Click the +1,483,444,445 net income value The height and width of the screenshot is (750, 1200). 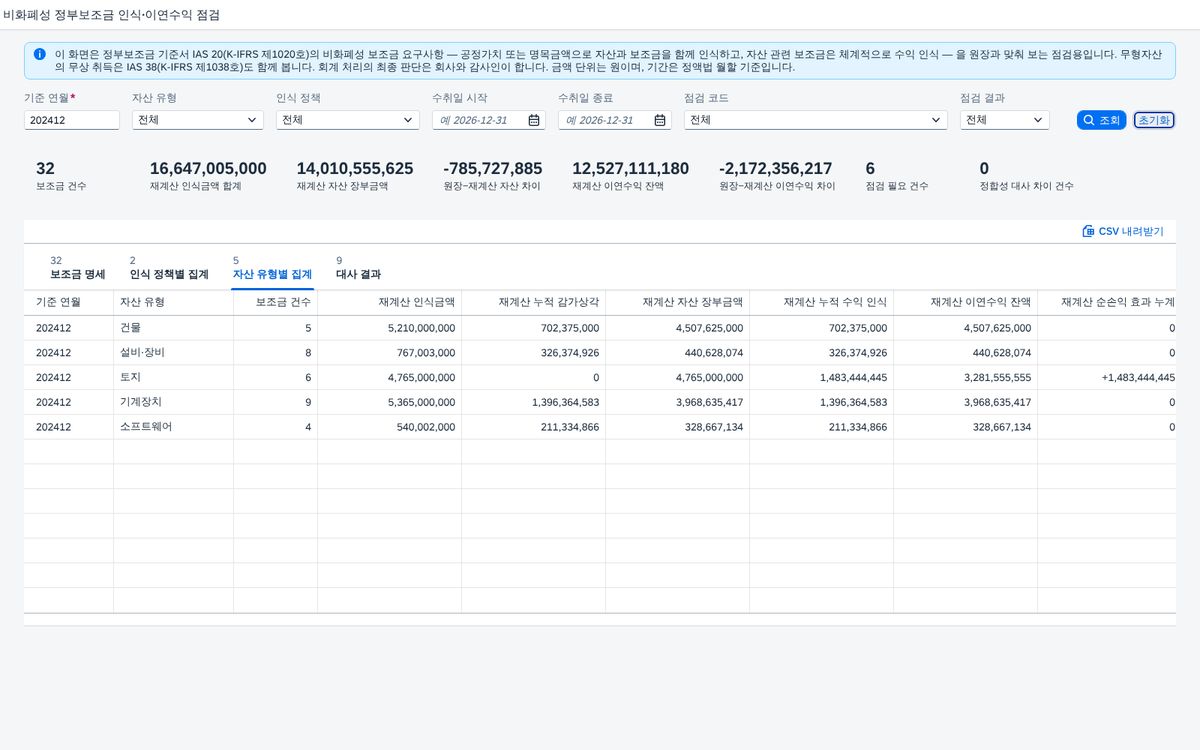(1138, 377)
